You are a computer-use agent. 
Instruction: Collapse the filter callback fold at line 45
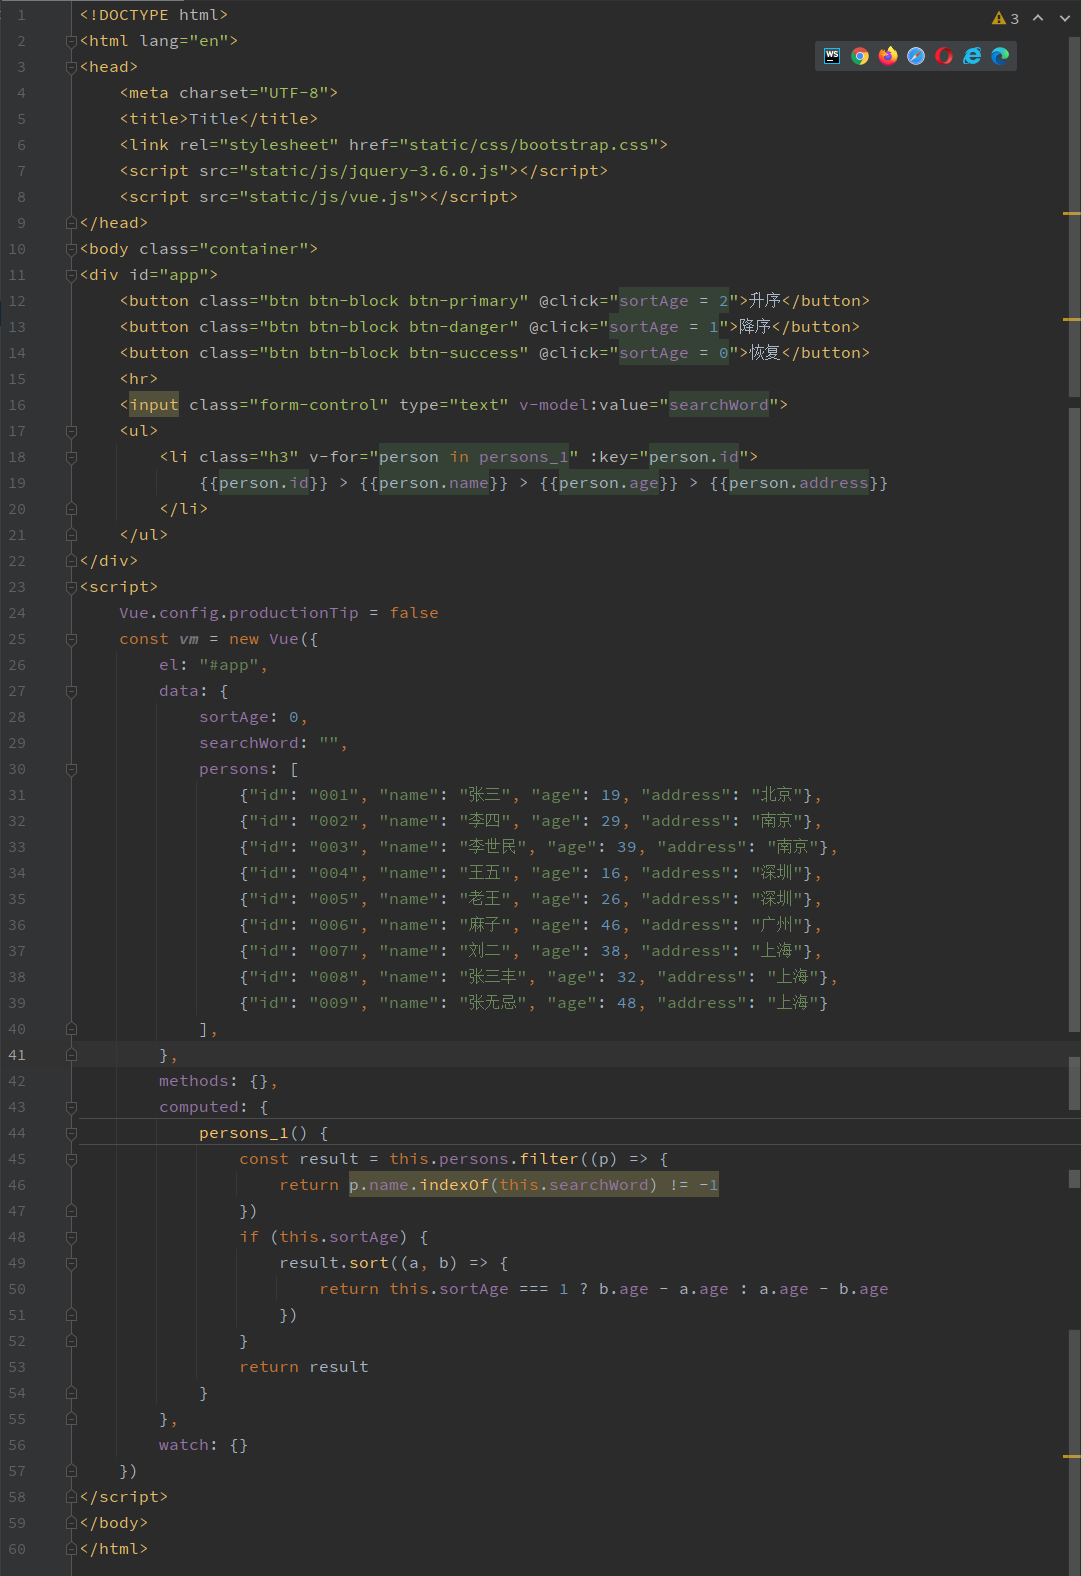pos(71,1159)
